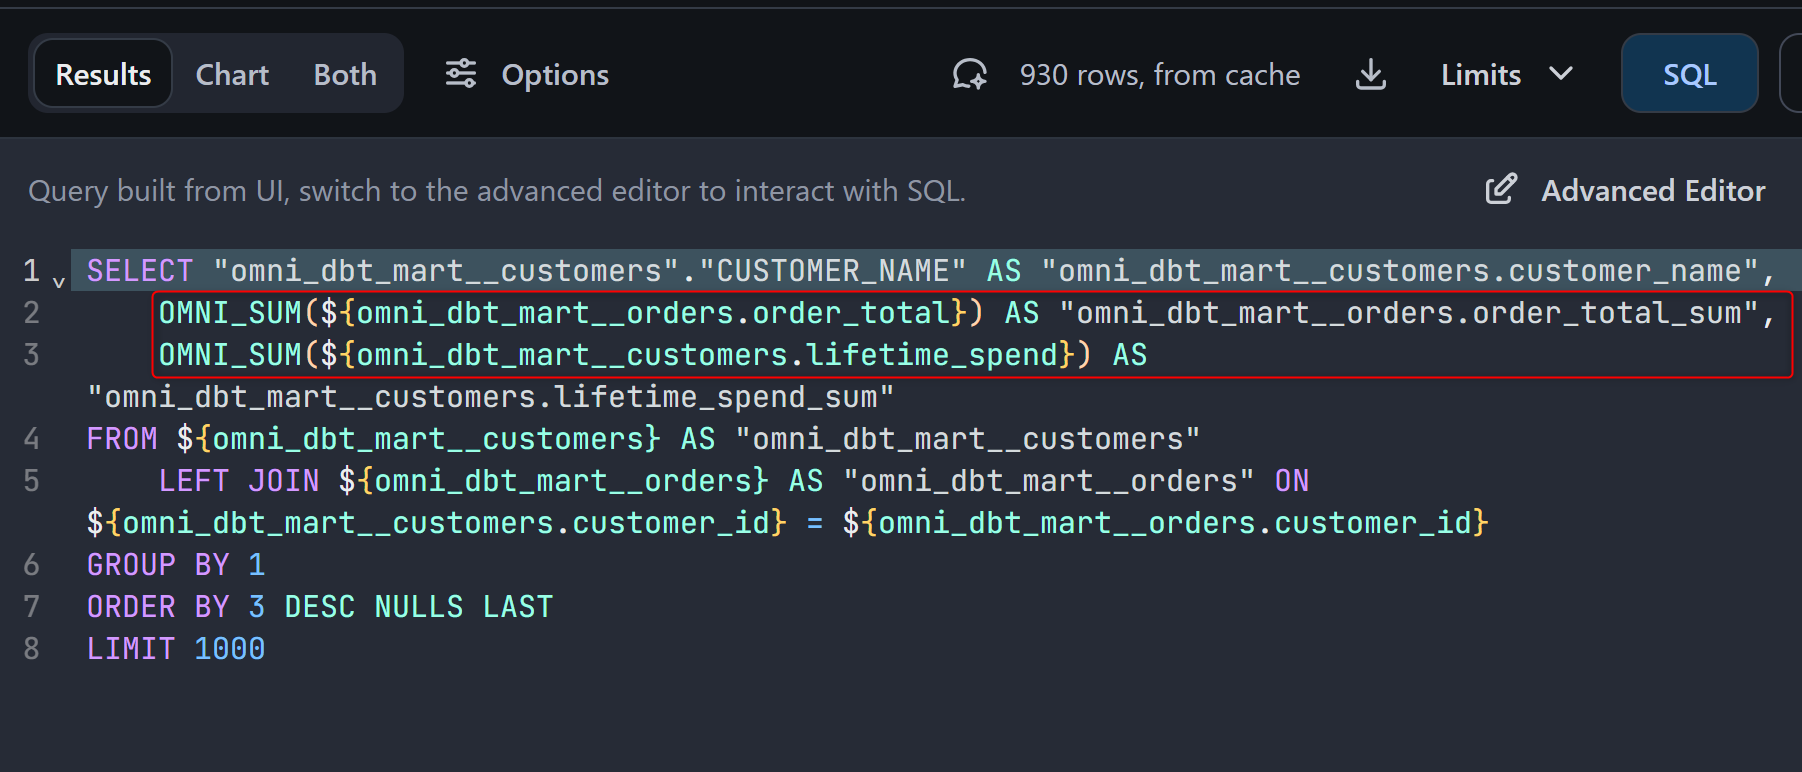Open the Options label

coord(555,74)
